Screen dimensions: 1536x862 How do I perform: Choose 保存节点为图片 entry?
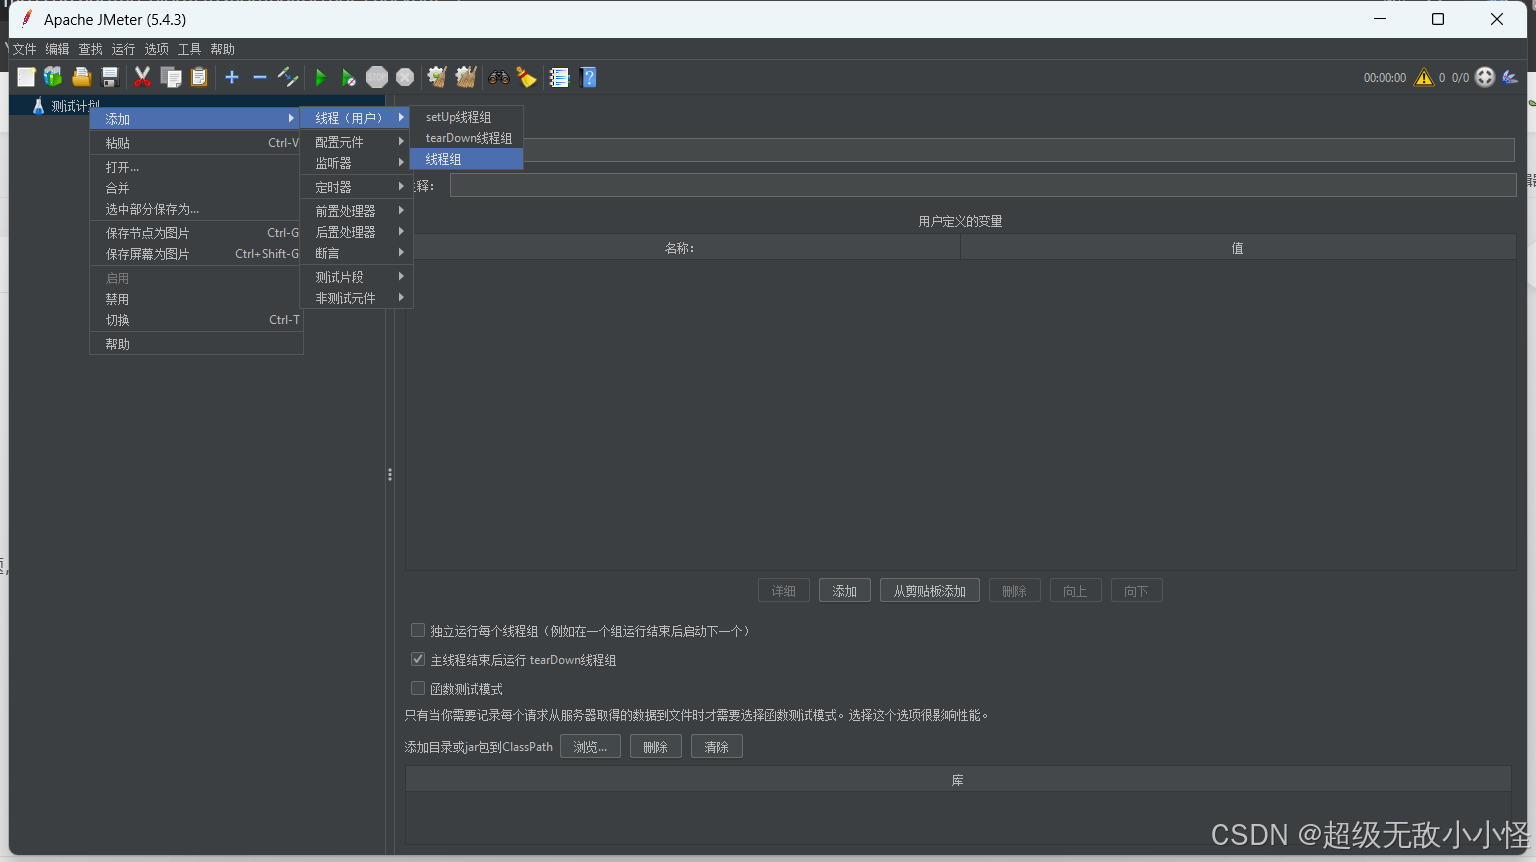[x=196, y=233]
